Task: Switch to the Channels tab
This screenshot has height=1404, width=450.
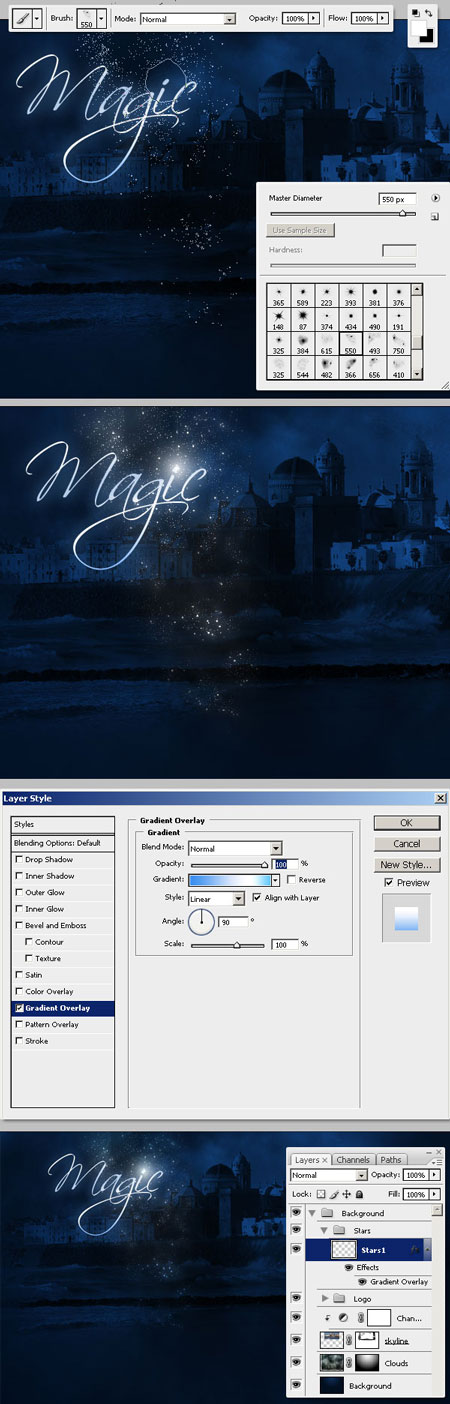Action: pyautogui.click(x=353, y=1160)
